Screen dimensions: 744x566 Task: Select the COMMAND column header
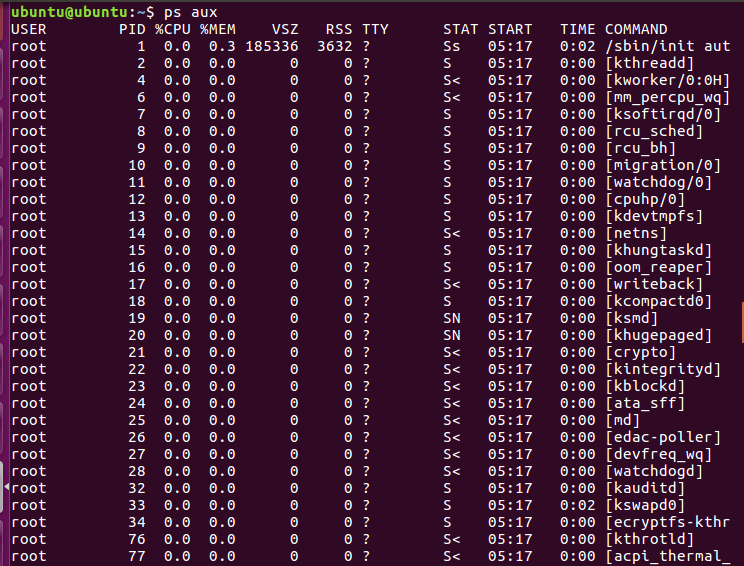(x=636, y=29)
